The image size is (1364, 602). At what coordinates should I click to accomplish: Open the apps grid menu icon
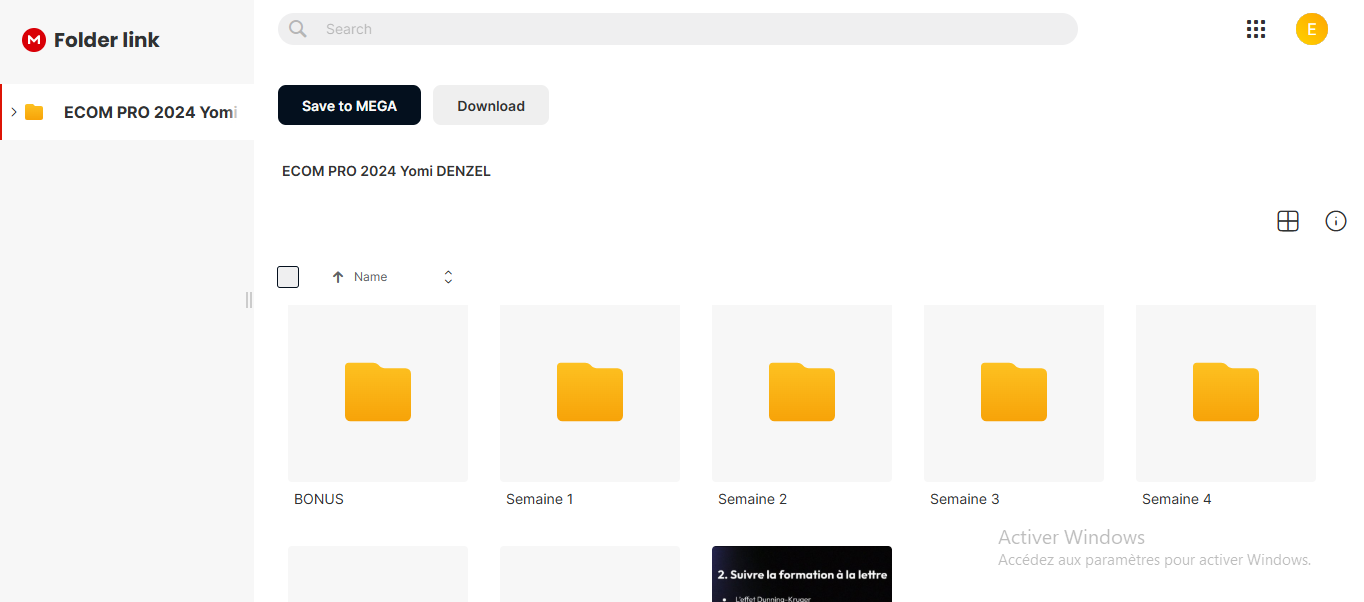click(1256, 29)
